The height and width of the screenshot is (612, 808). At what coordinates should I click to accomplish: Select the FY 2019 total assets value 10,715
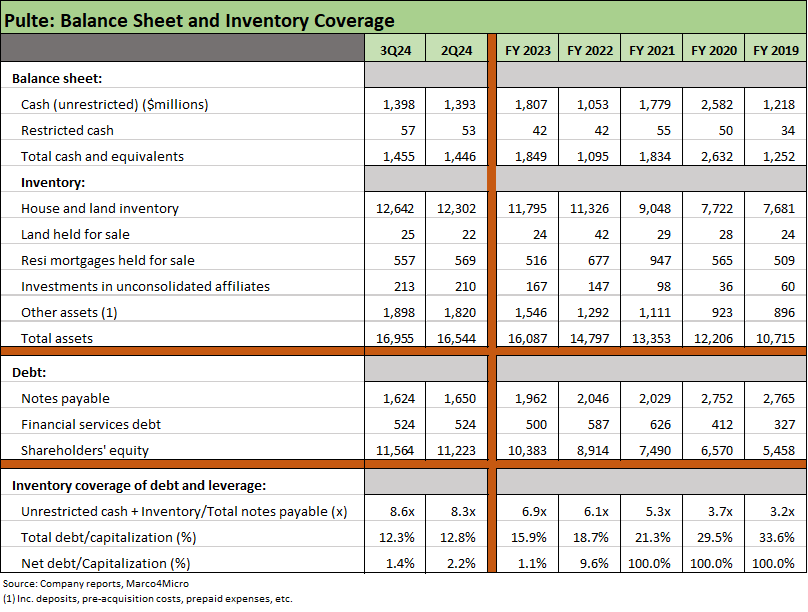click(775, 338)
